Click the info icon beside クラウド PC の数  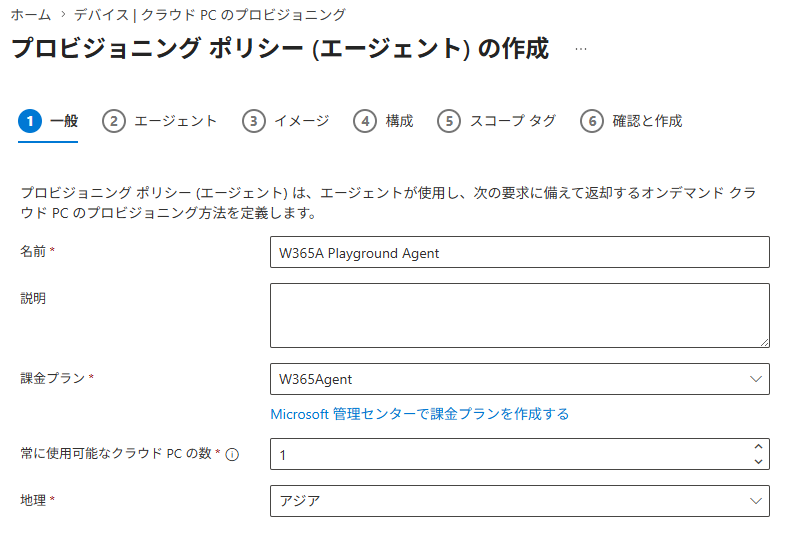pos(232,454)
